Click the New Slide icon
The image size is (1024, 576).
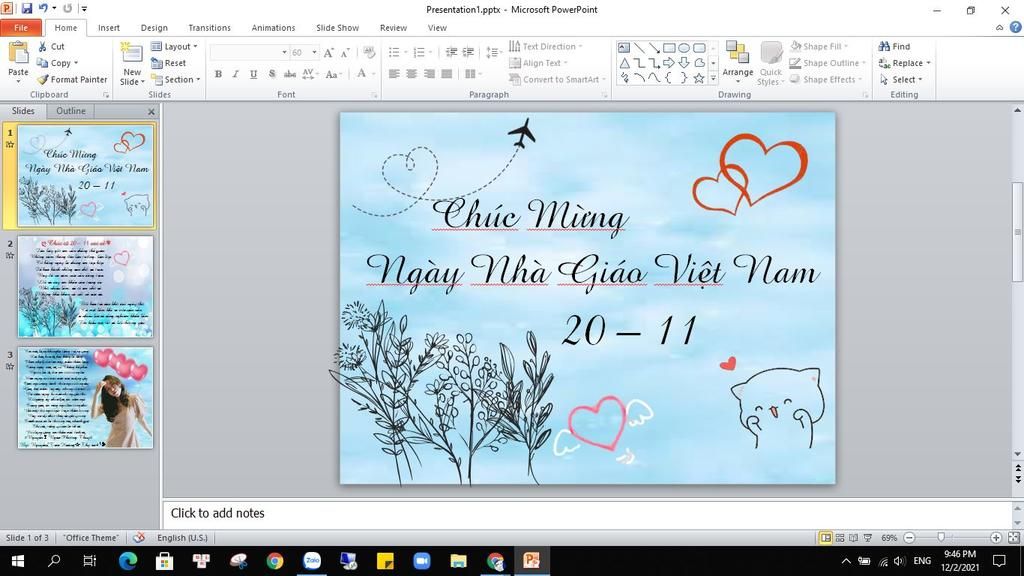pyautogui.click(x=131, y=54)
